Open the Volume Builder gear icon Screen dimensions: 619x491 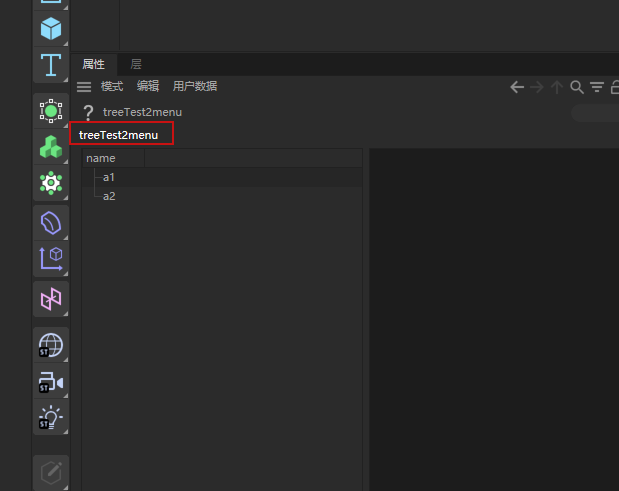51,183
